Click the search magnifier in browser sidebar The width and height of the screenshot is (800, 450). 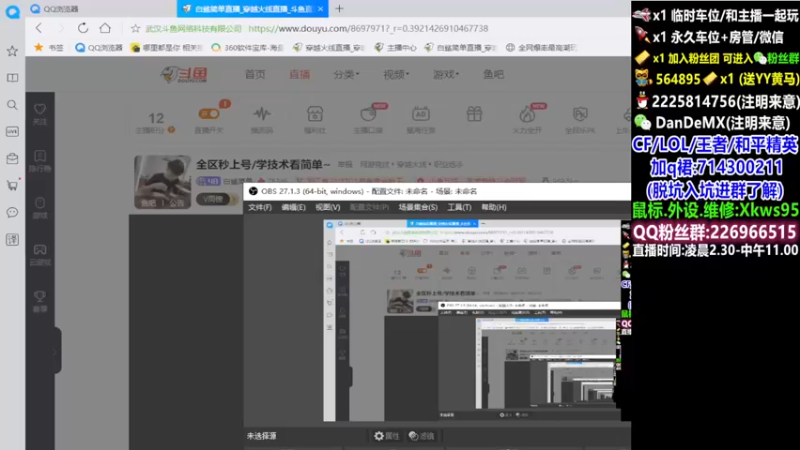(12, 105)
